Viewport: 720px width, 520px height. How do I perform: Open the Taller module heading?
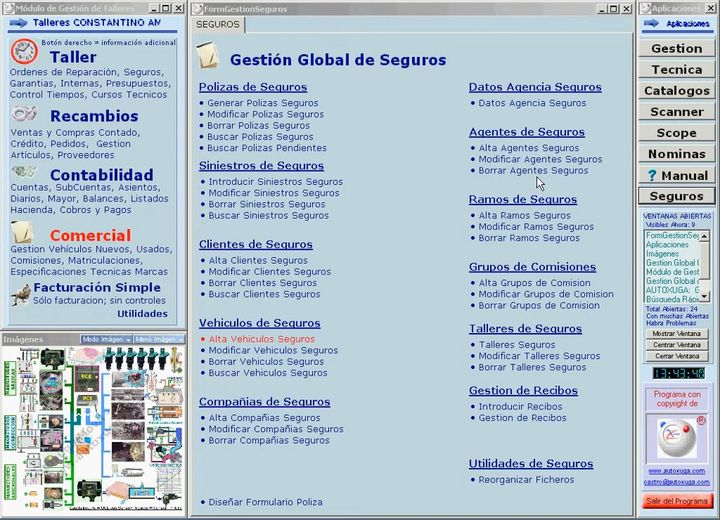point(73,57)
